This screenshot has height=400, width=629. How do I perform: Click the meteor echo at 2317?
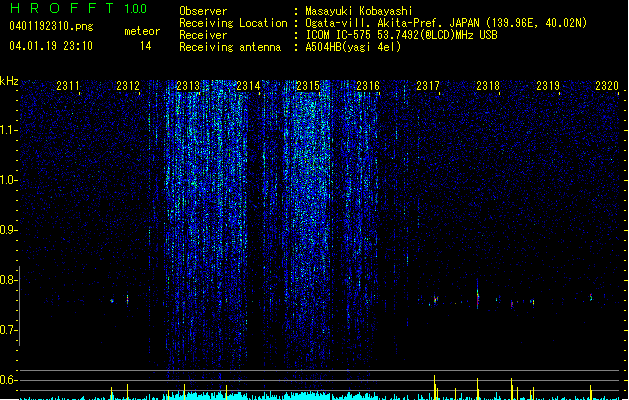(435, 299)
